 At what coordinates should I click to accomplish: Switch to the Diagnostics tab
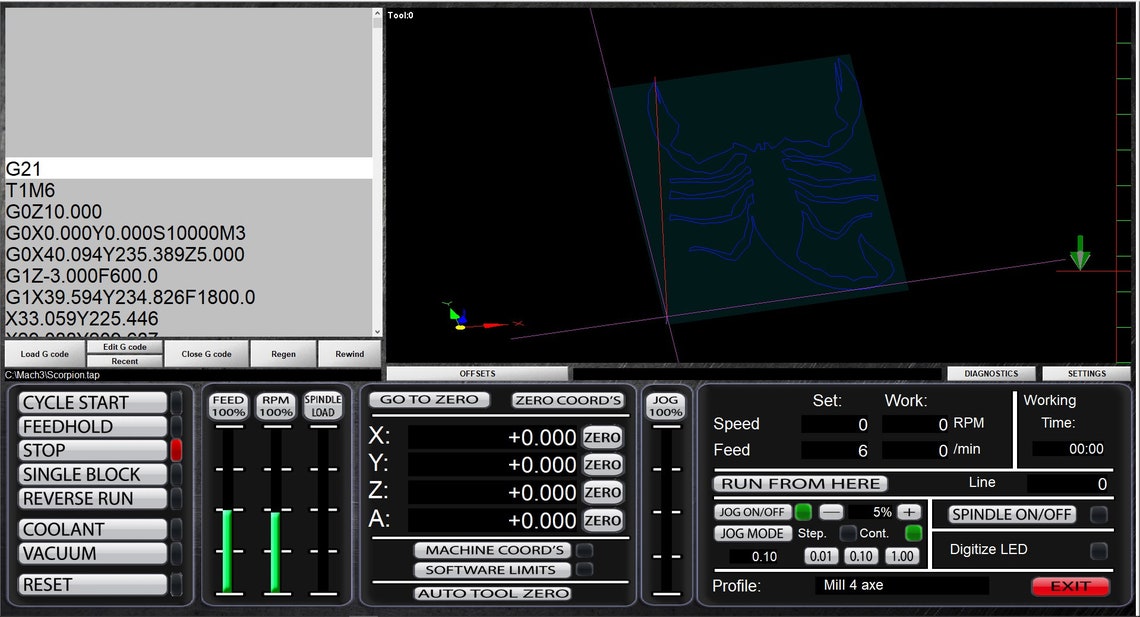990,372
